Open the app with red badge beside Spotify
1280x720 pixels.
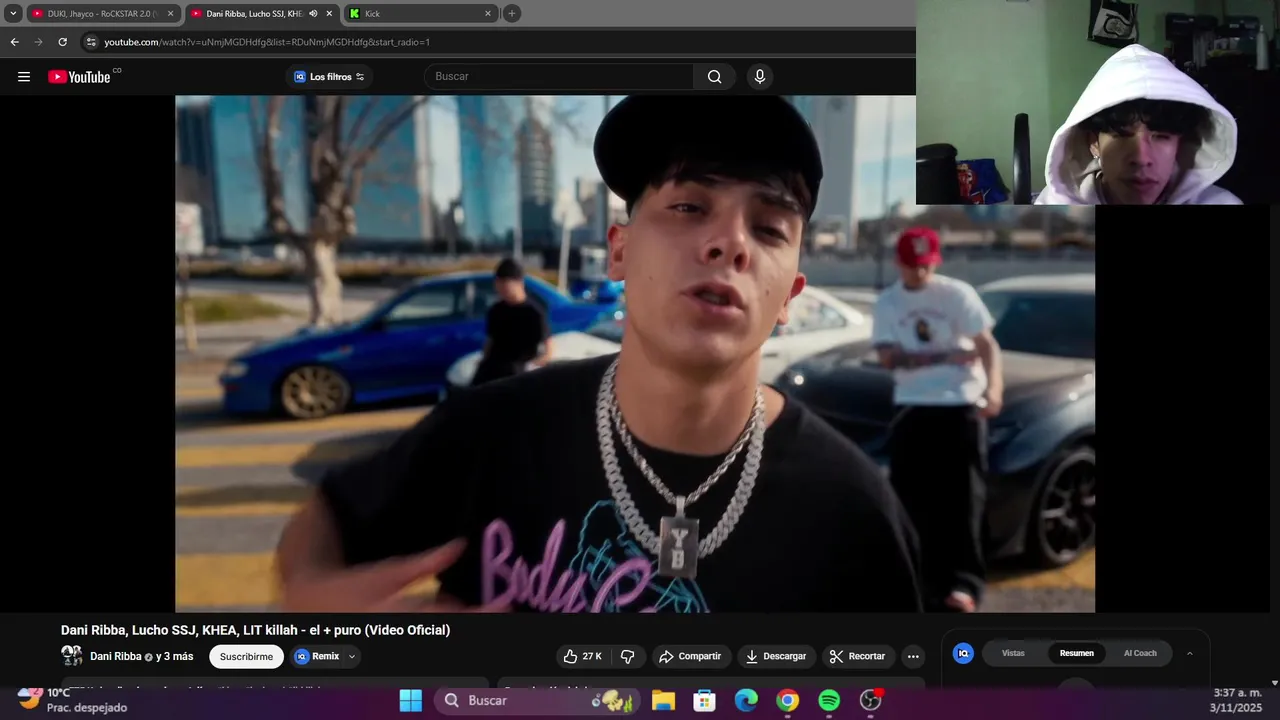point(871,700)
